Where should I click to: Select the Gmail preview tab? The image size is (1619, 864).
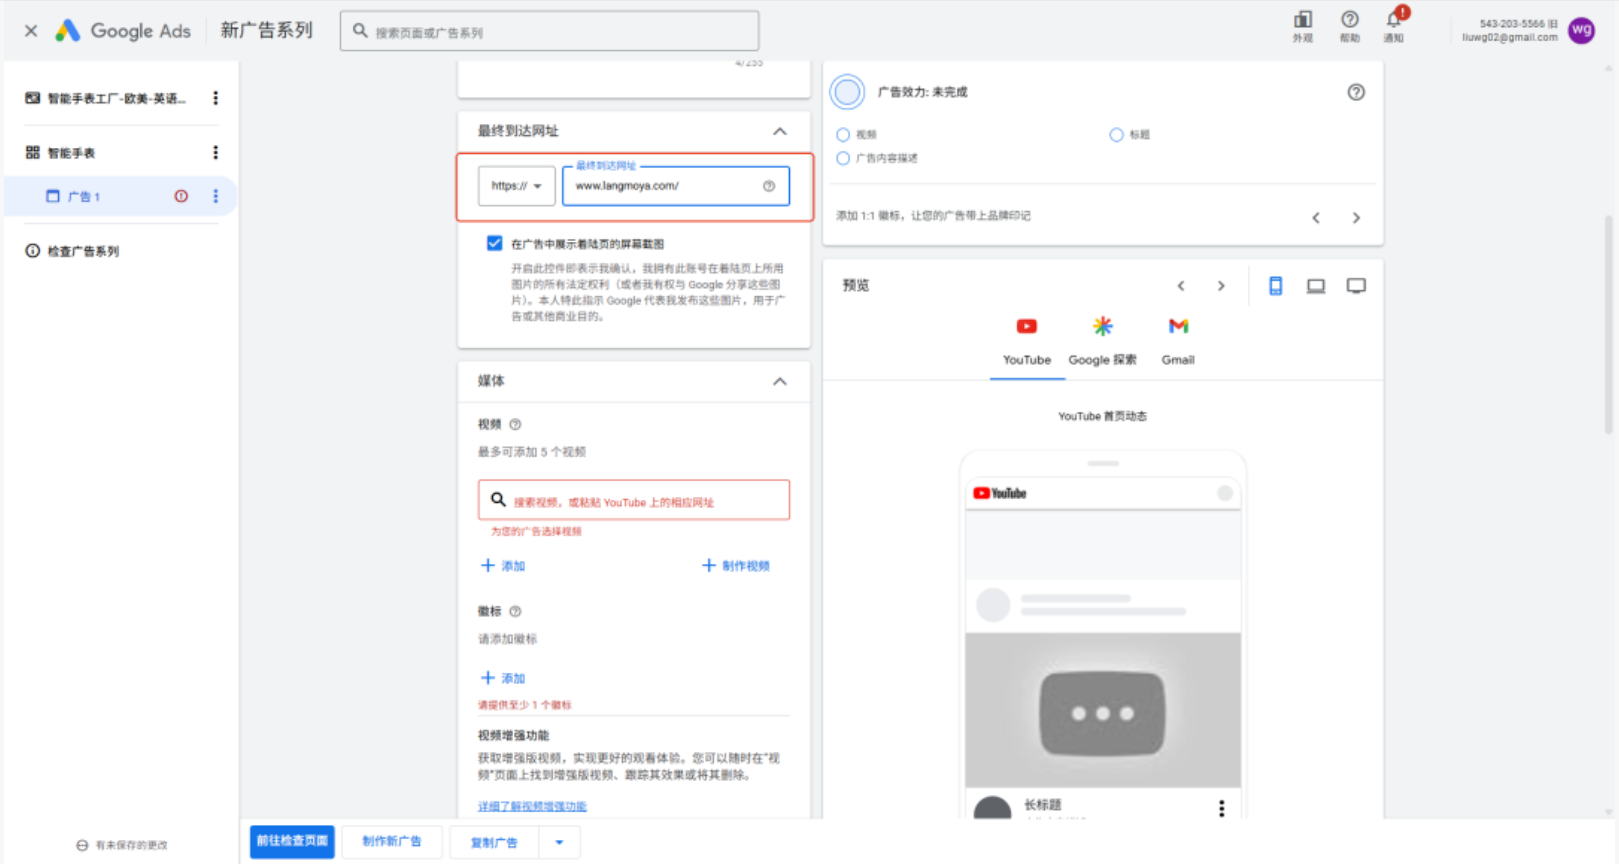click(x=1177, y=340)
